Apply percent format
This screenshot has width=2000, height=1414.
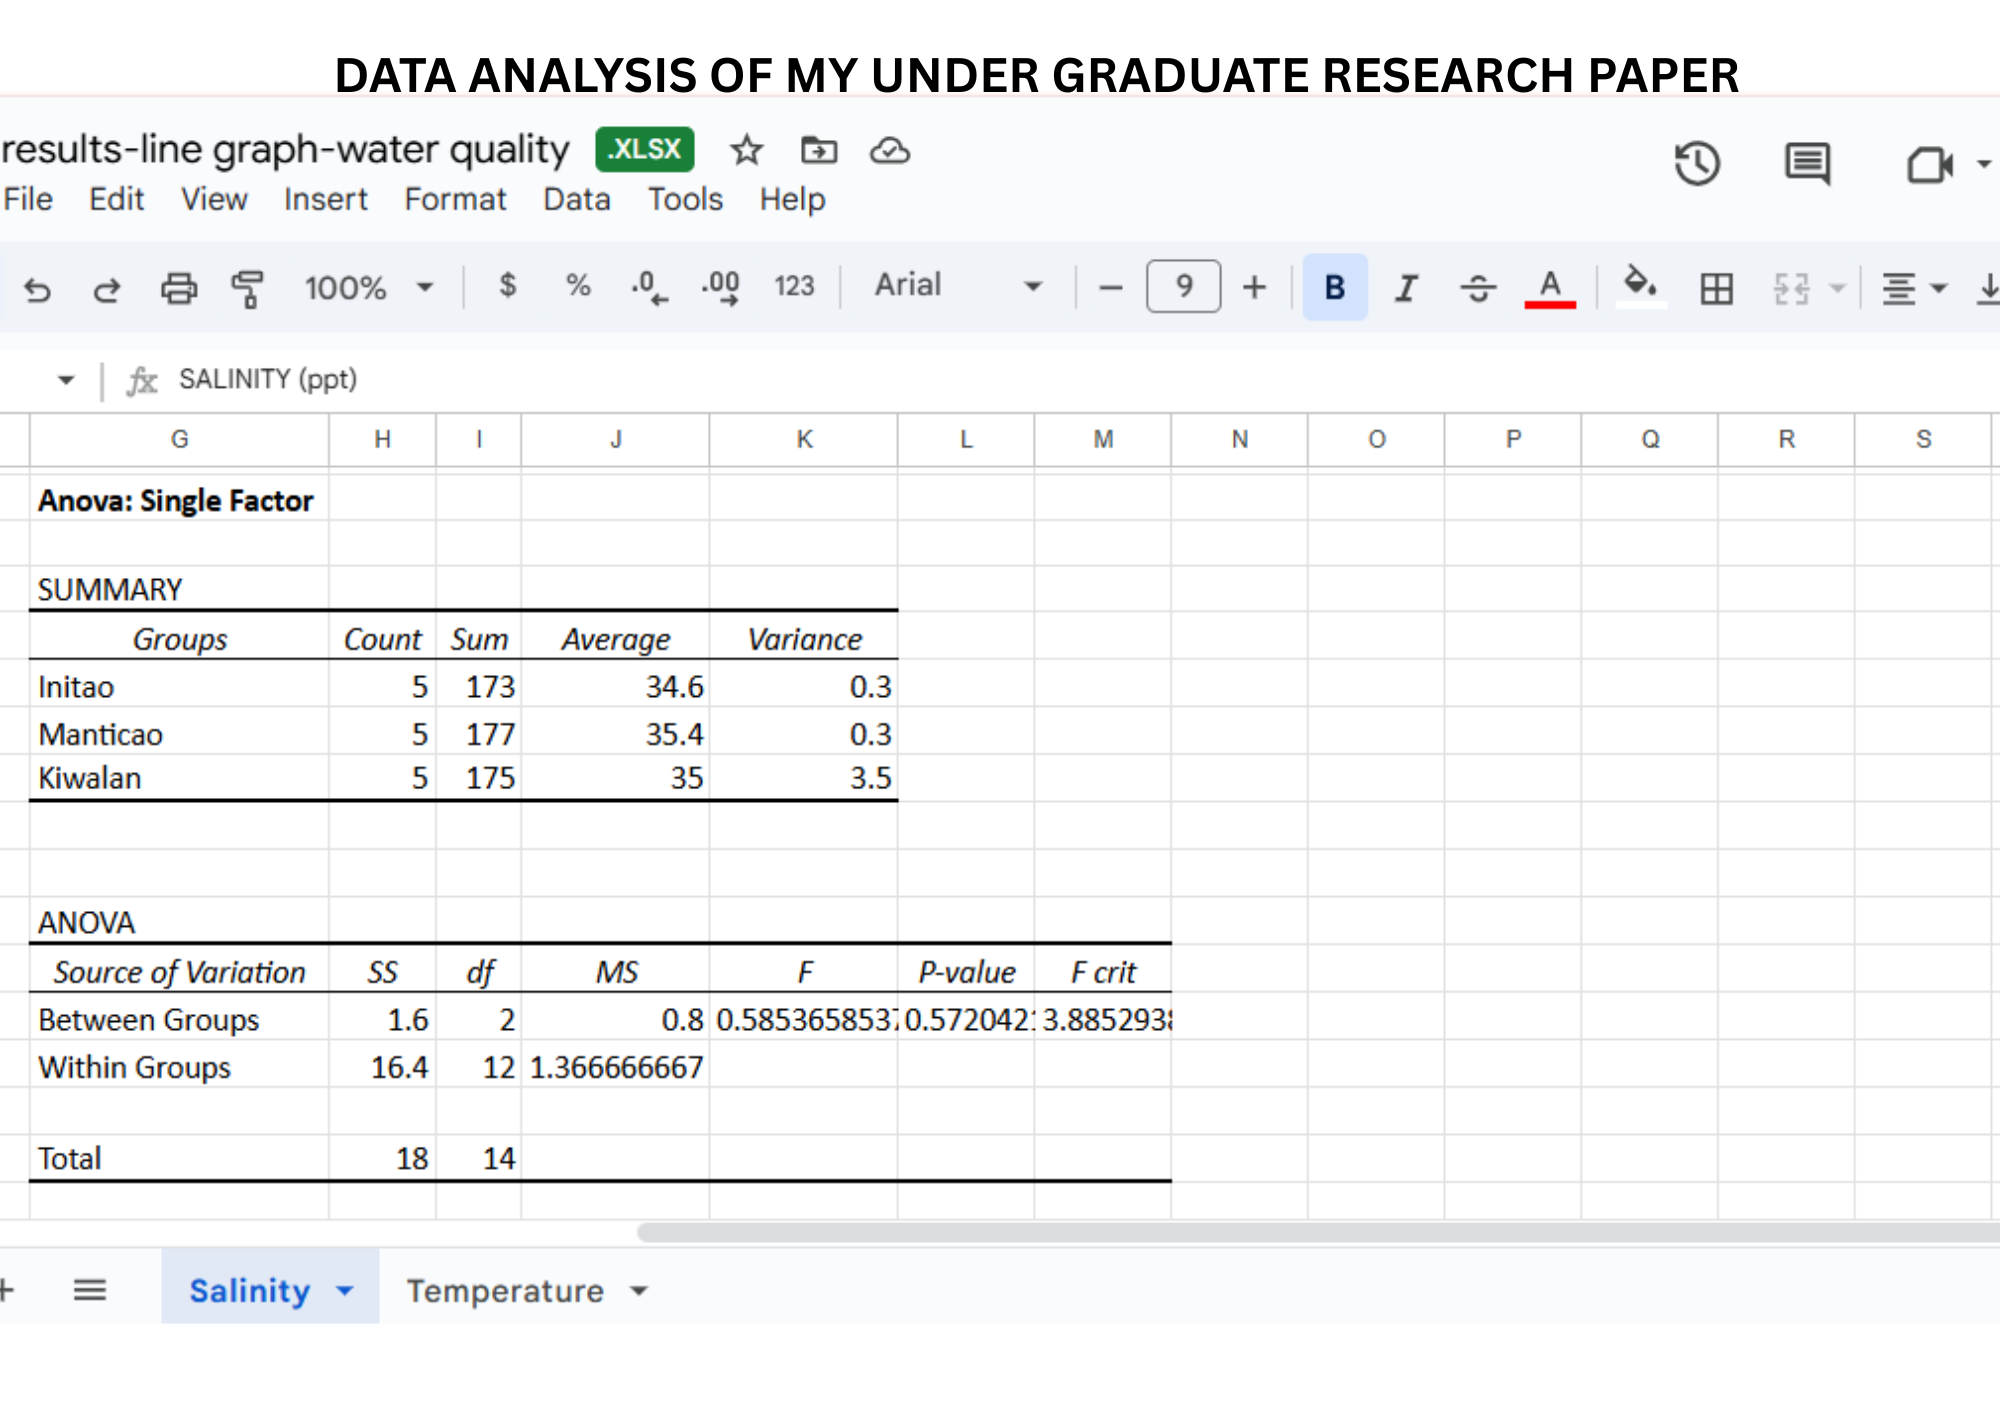(x=578, y=286)
